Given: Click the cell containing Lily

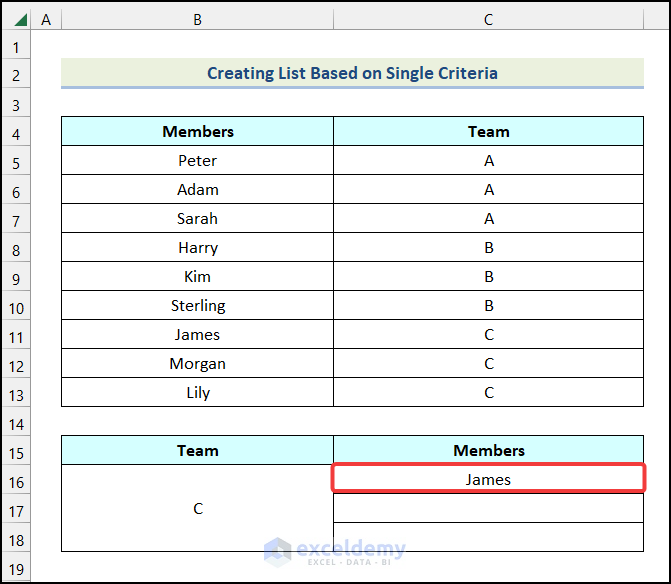Looking at the screenshot, I should 197,393.
